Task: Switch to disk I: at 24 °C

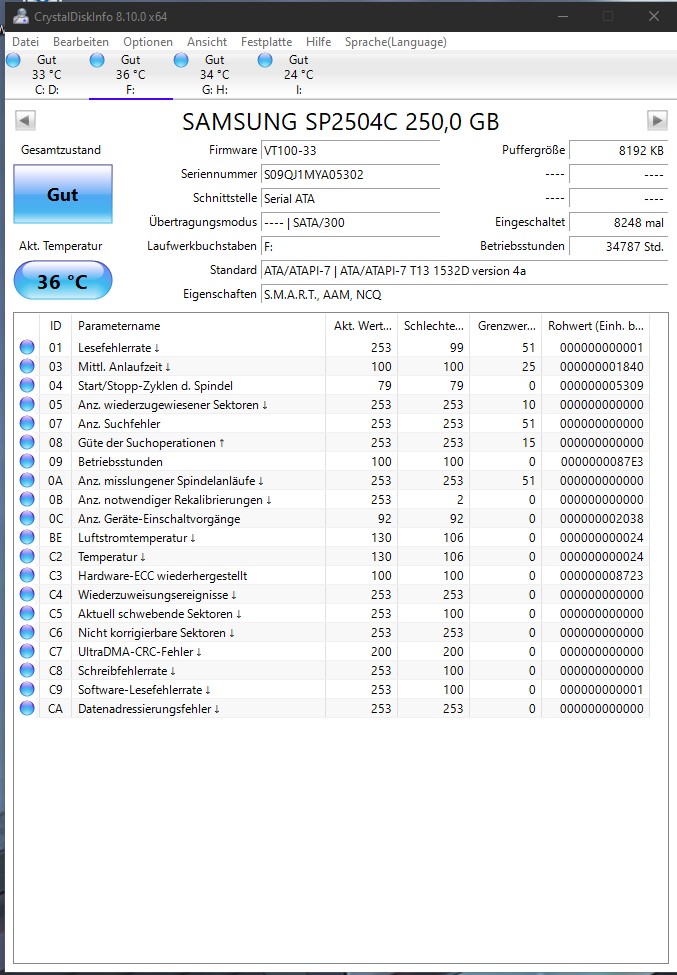Action: pos(298,75)
